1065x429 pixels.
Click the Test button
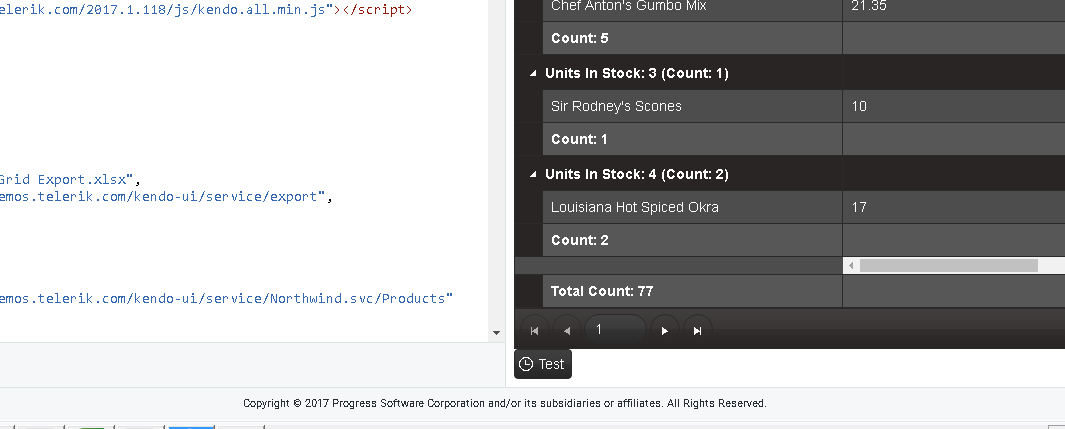click(x=542, y=364)
